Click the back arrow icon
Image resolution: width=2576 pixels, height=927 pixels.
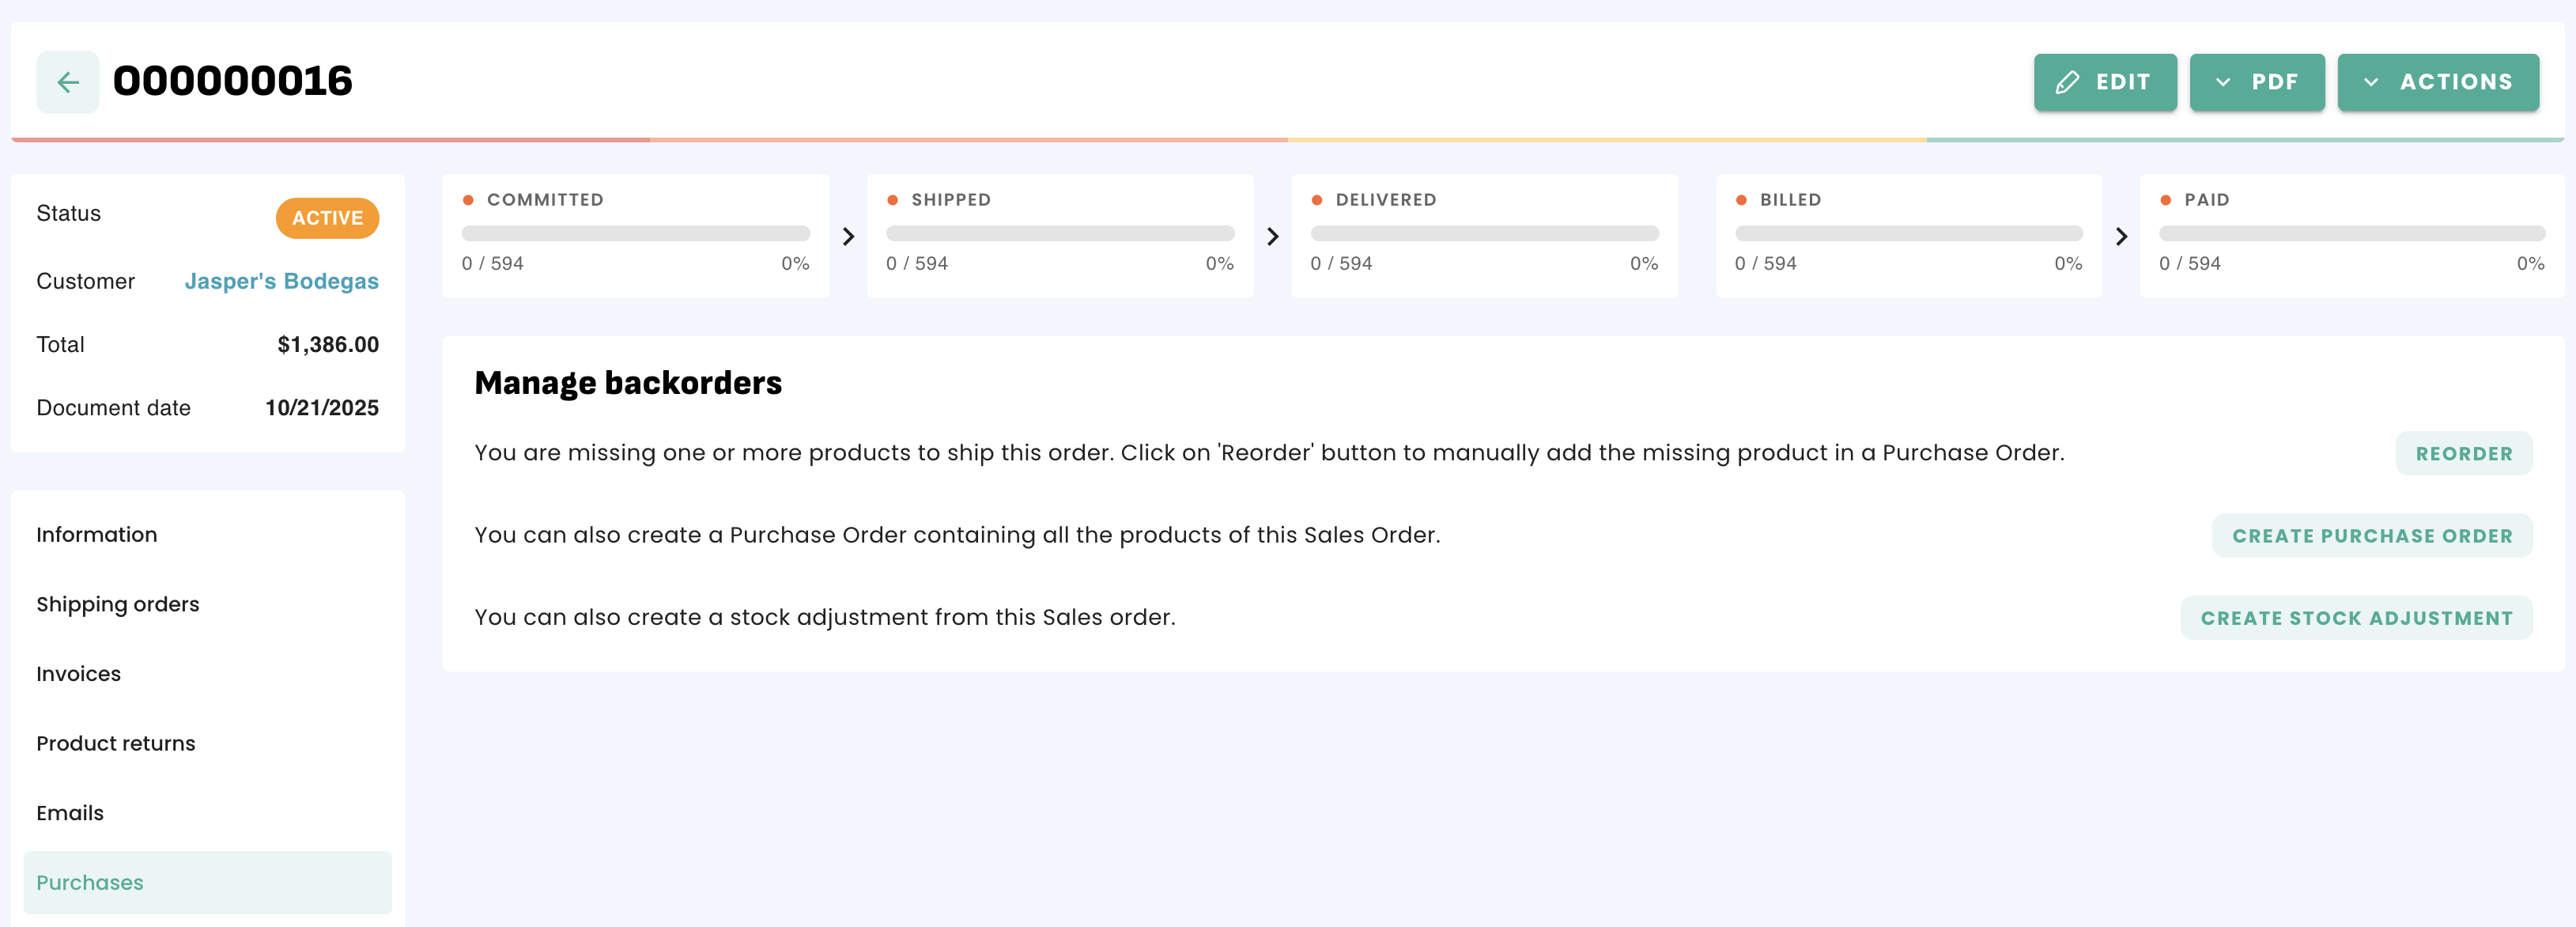67,82
